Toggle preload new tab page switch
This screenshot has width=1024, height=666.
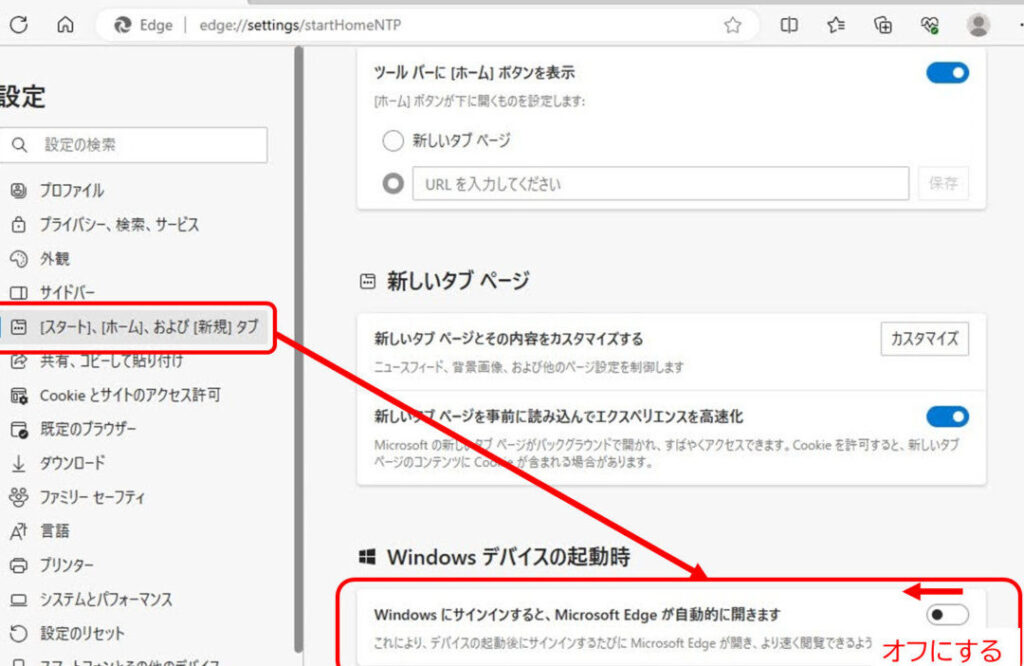click(x=947, y=416)
